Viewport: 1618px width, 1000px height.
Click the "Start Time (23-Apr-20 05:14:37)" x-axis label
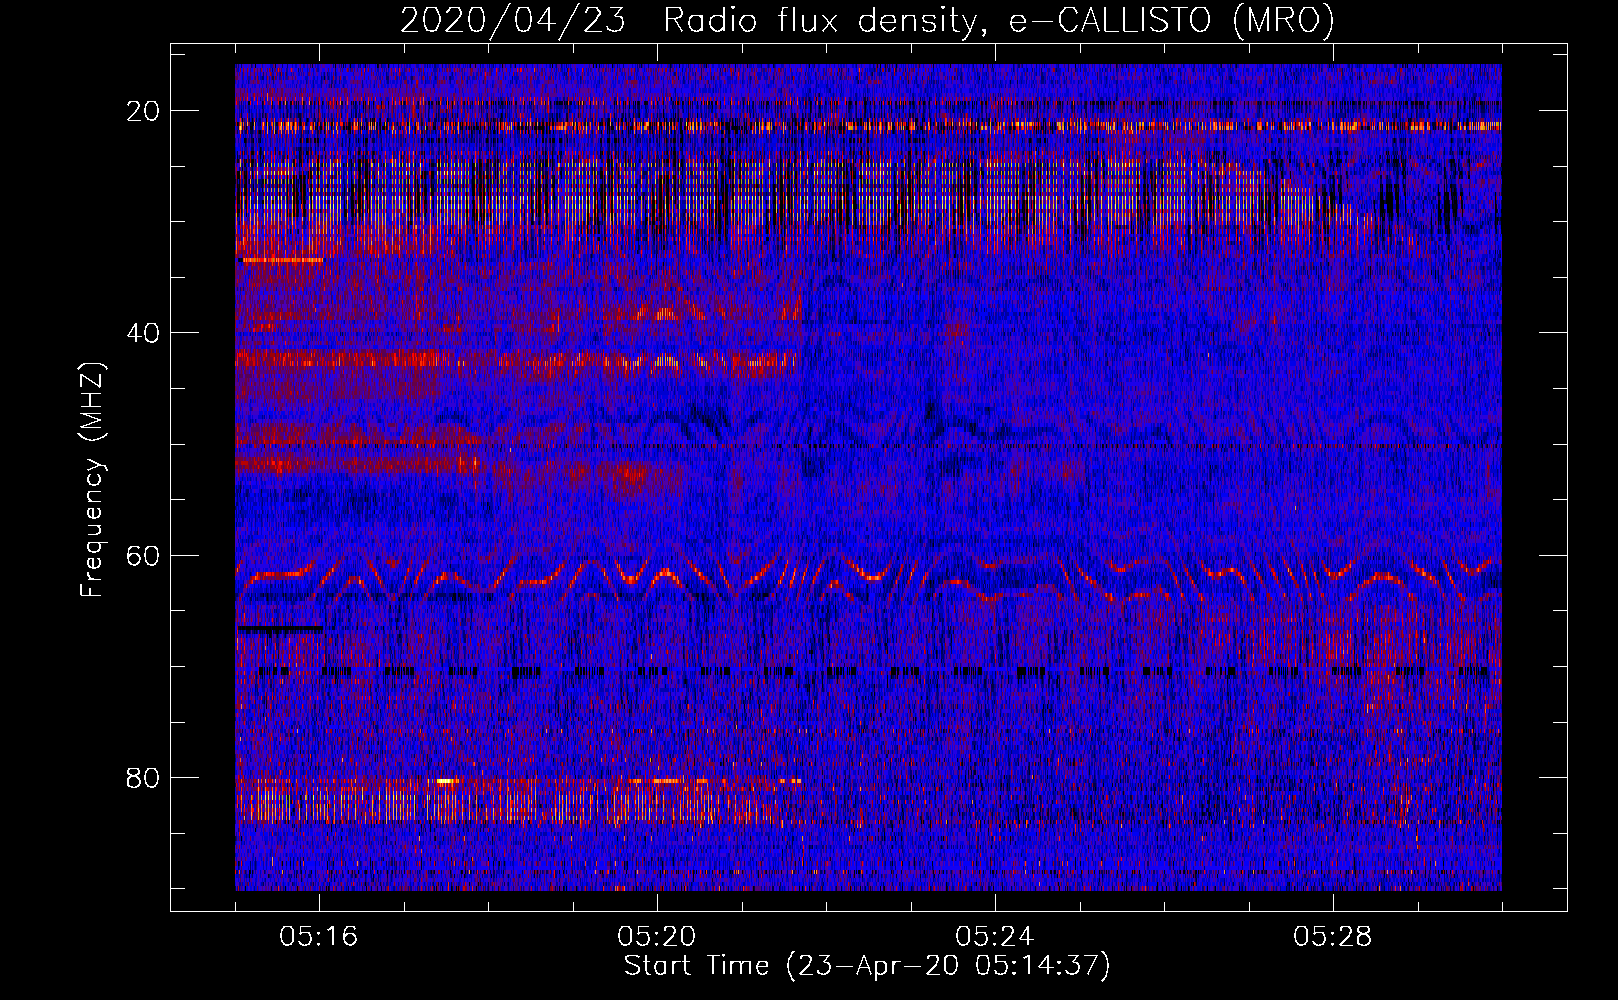point(867,966)
